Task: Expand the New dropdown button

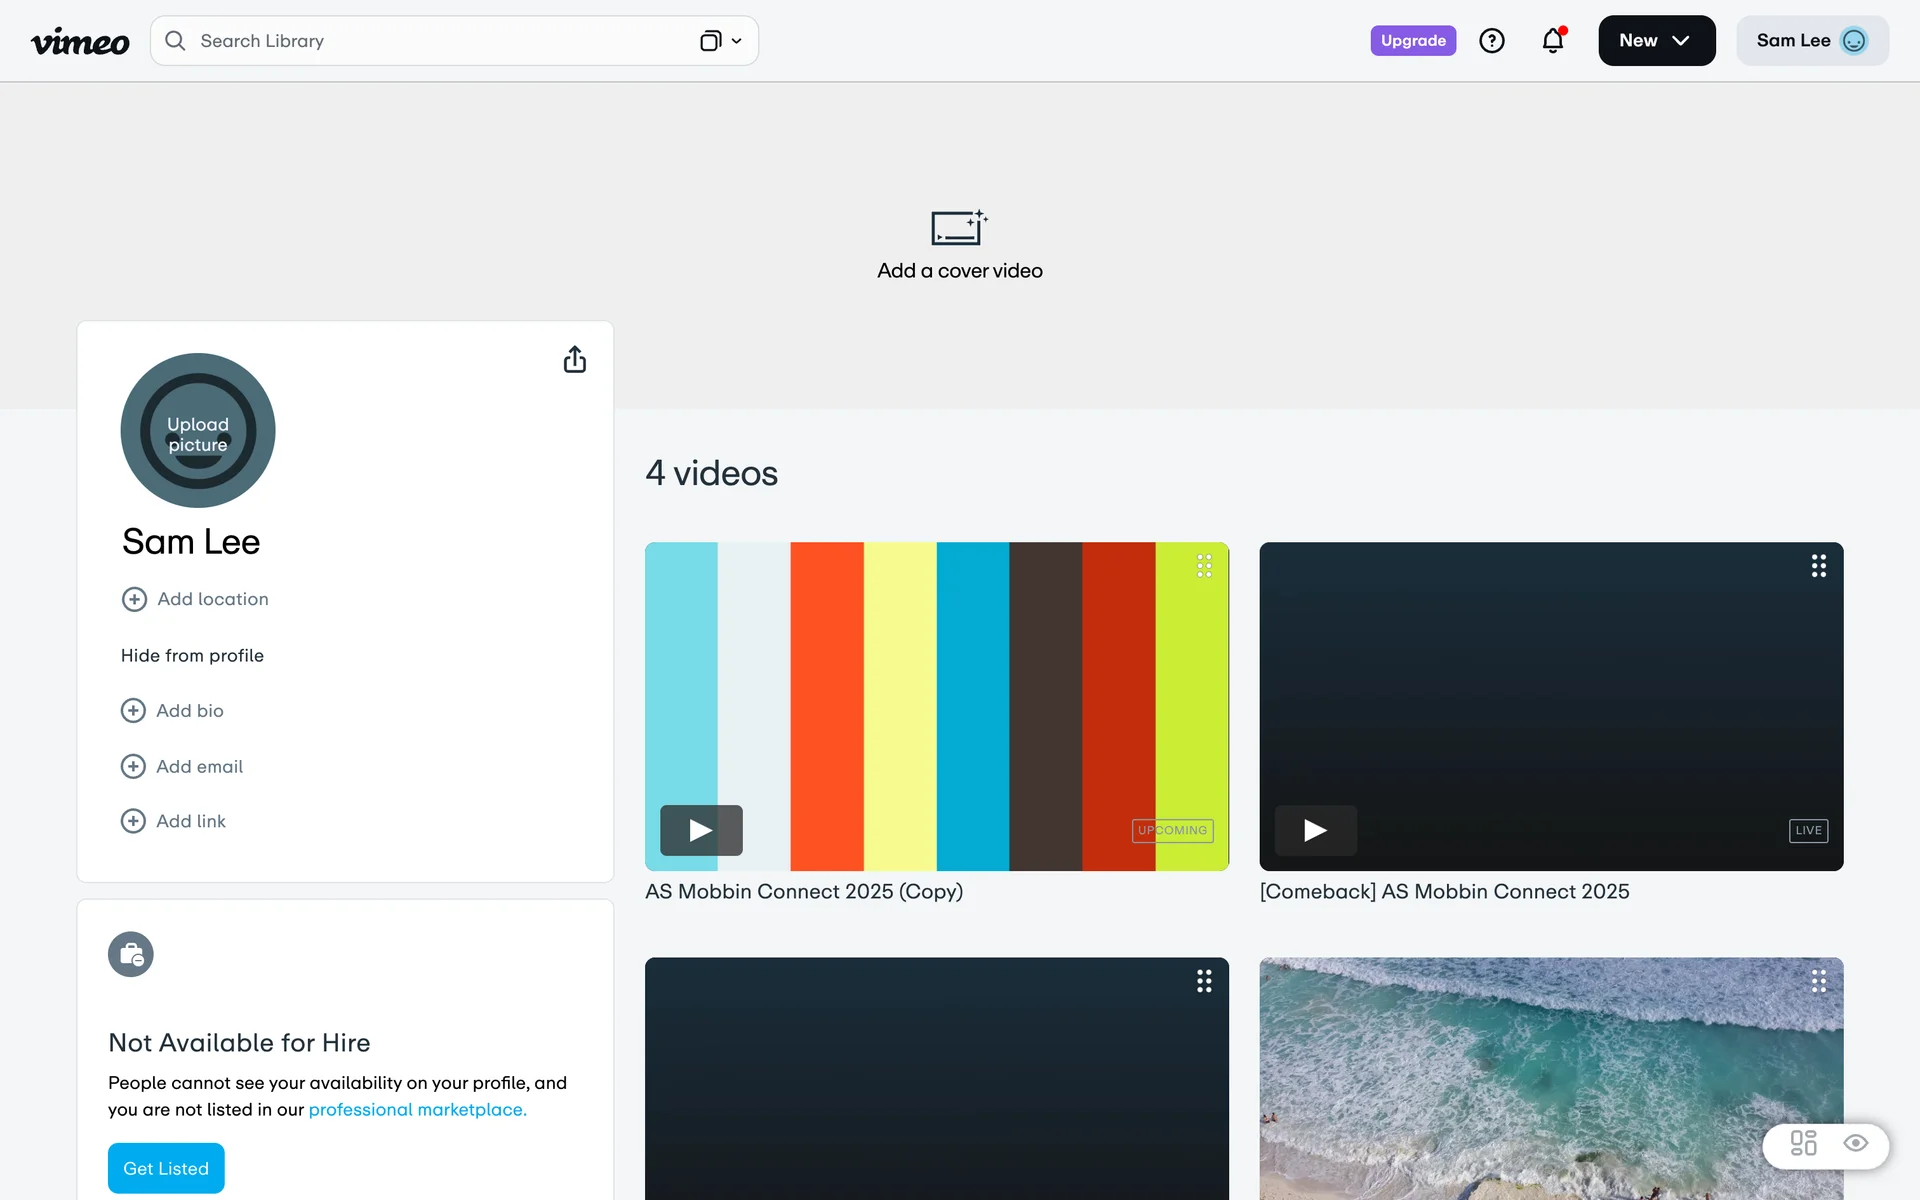Action: coord(1656,41)
